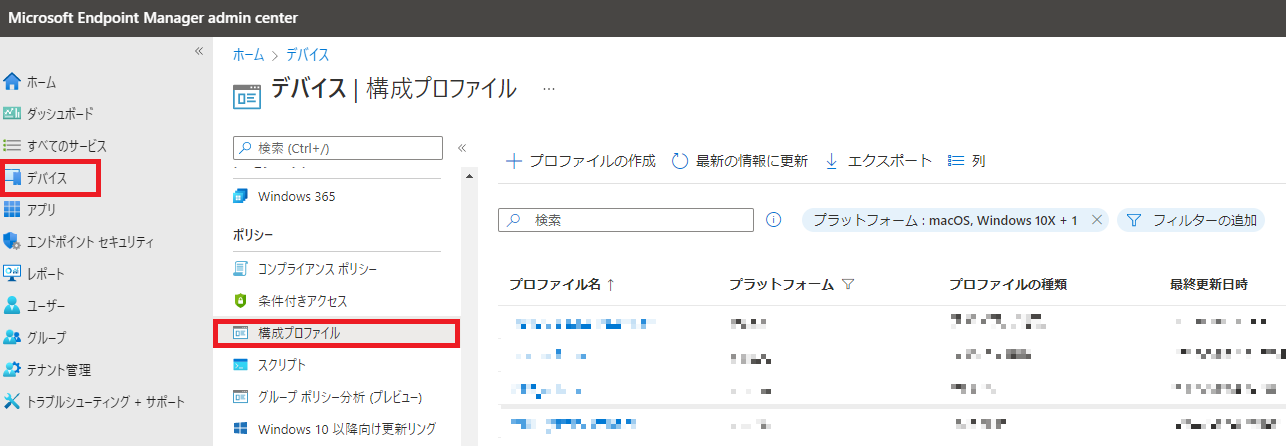
Task: Click the テナント管理 gear icon
Action: 12,370
